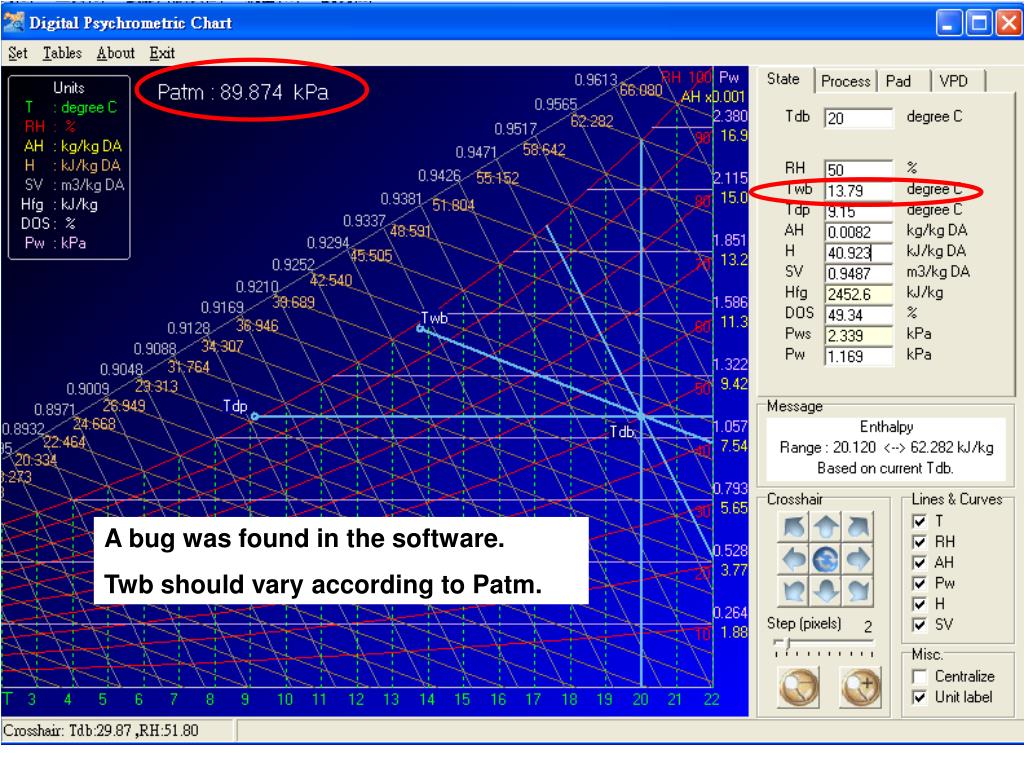The image size is (1024, 768).
Task: Move crosshair diagonally down-right
Action: 857,591
